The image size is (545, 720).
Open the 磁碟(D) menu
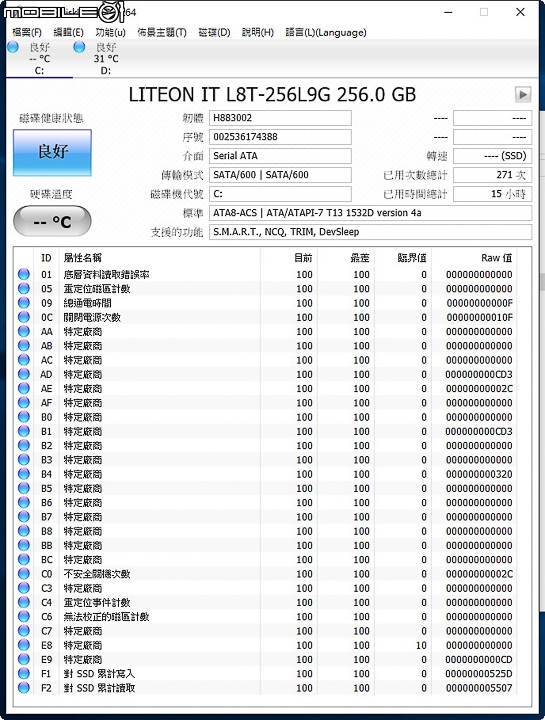click(x=214, y=33)
